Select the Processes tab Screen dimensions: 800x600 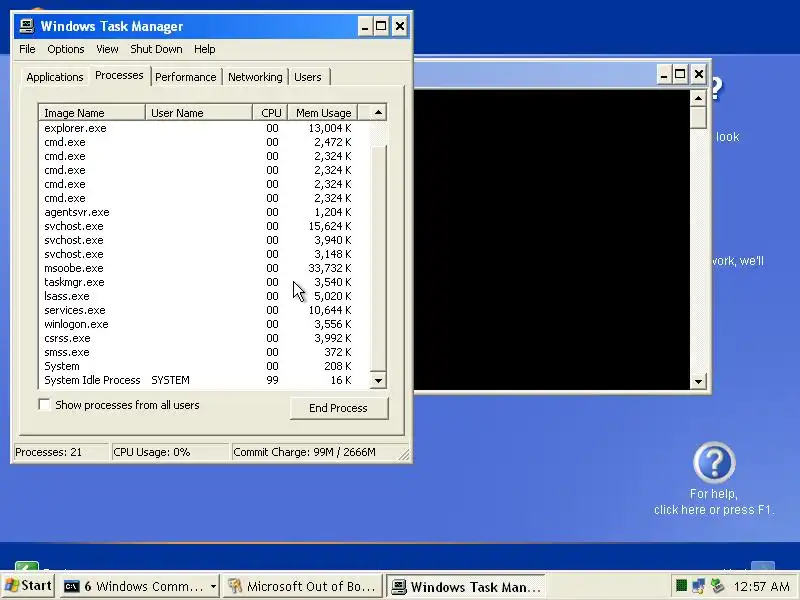[x=119, y=76]
